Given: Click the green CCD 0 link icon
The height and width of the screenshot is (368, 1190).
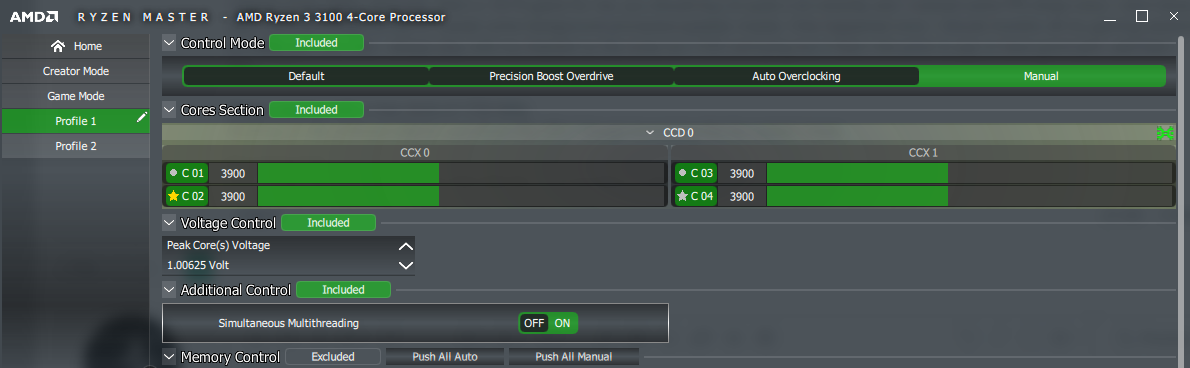Looking at the screenshot, I should [1164, 133].
